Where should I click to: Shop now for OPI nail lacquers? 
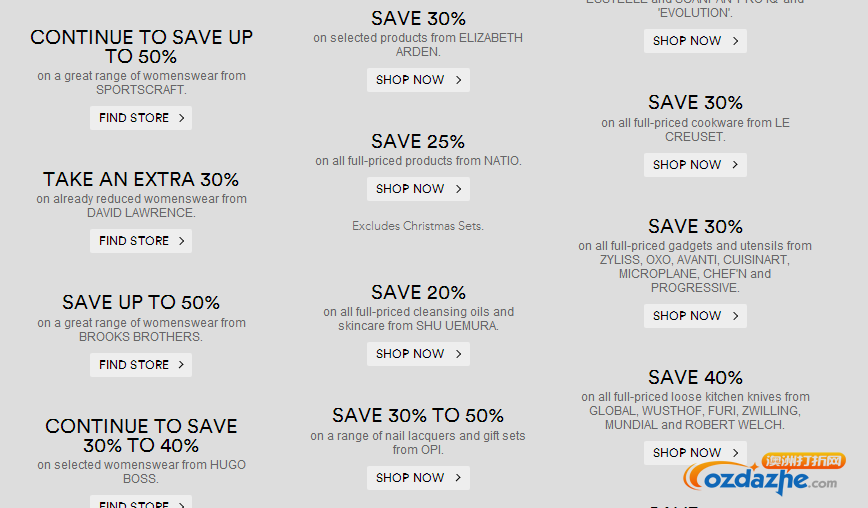tap(418, 478)
